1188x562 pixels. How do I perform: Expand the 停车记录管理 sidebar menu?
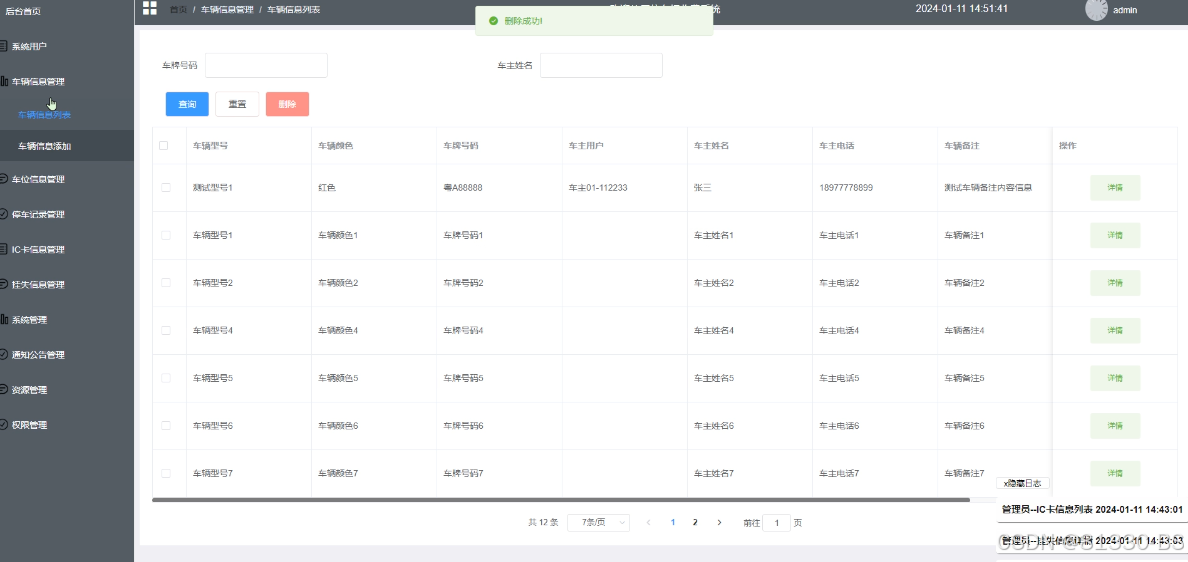[67, 214]
